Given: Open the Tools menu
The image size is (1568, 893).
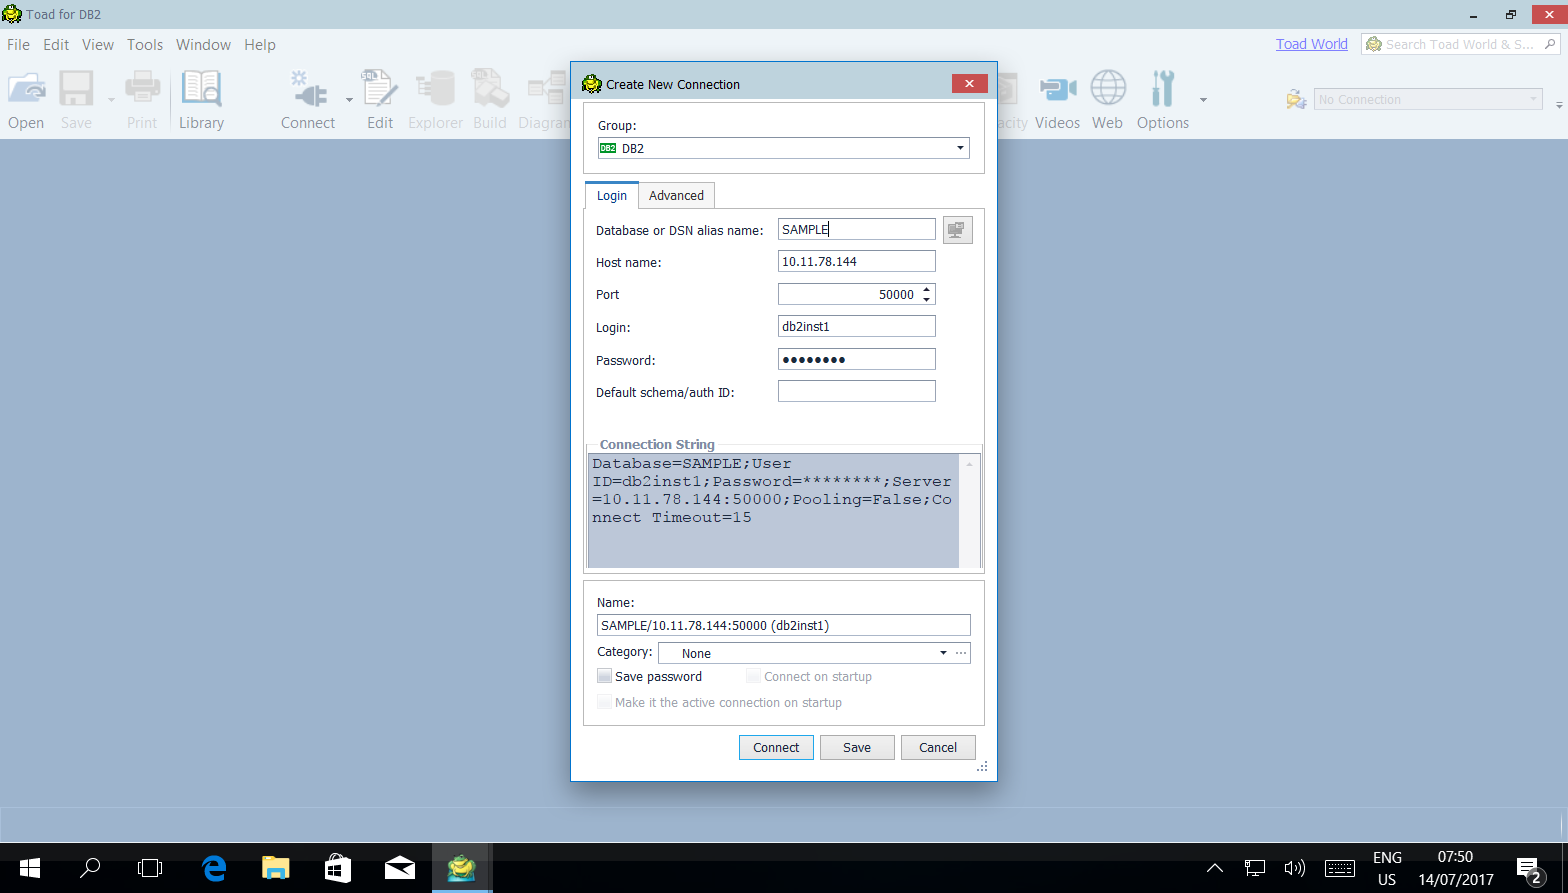Looking at the screenshot, I should (145, 44).
